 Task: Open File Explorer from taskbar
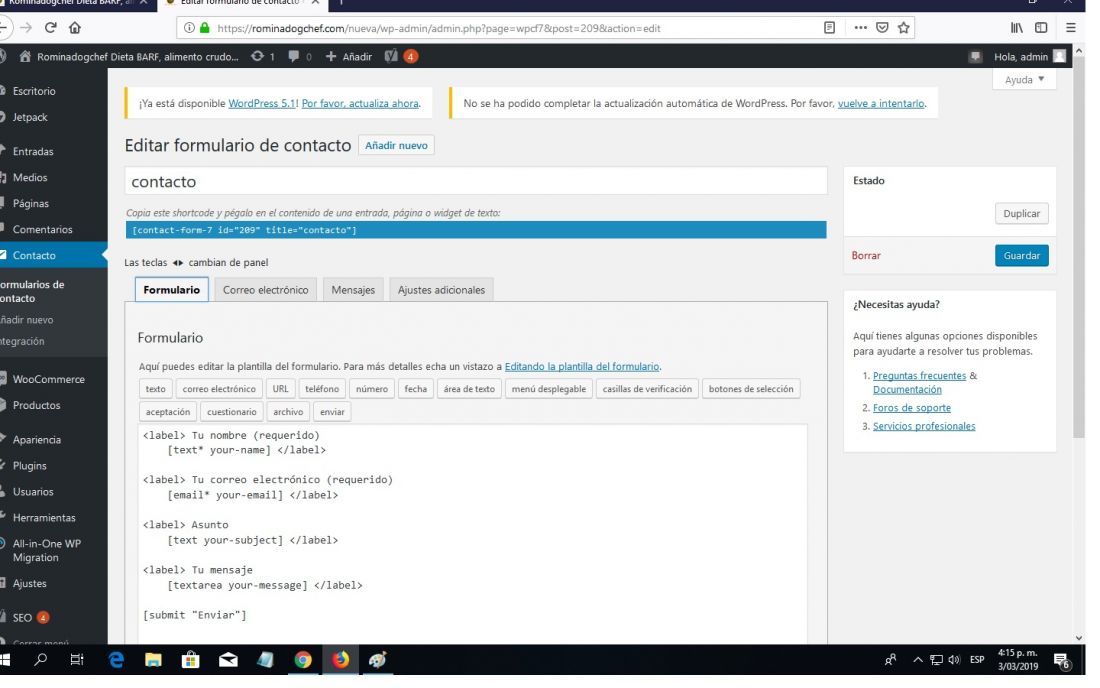153,660
